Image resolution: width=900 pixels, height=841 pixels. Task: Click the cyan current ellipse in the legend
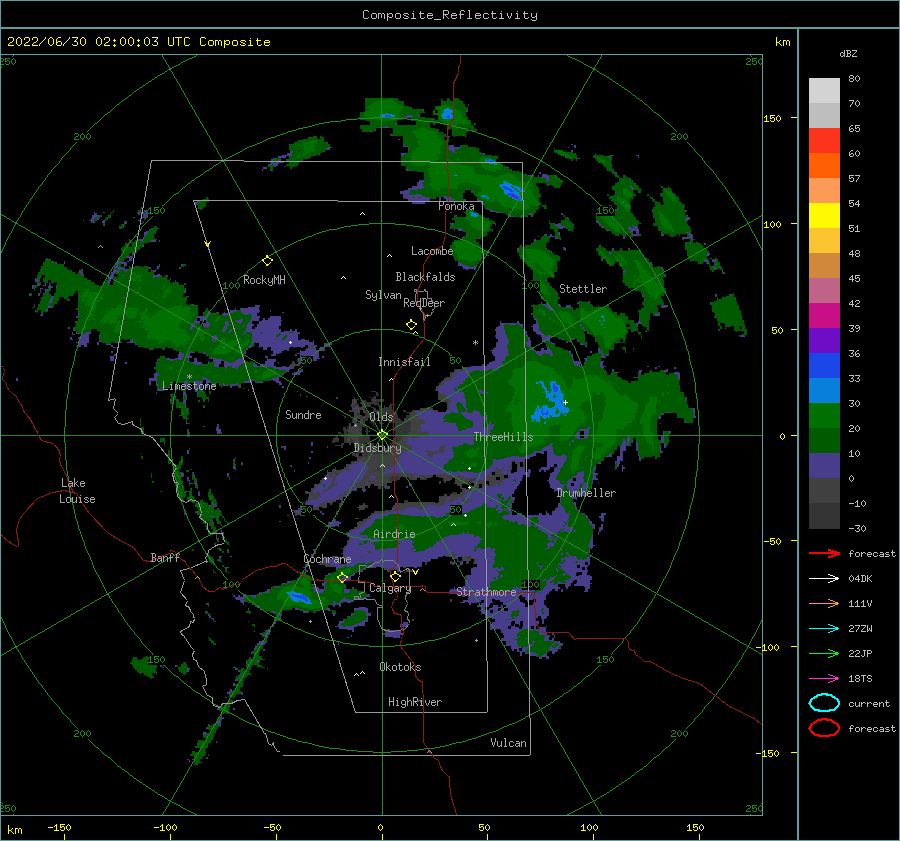pyautogui.click(x=824, y=703)
